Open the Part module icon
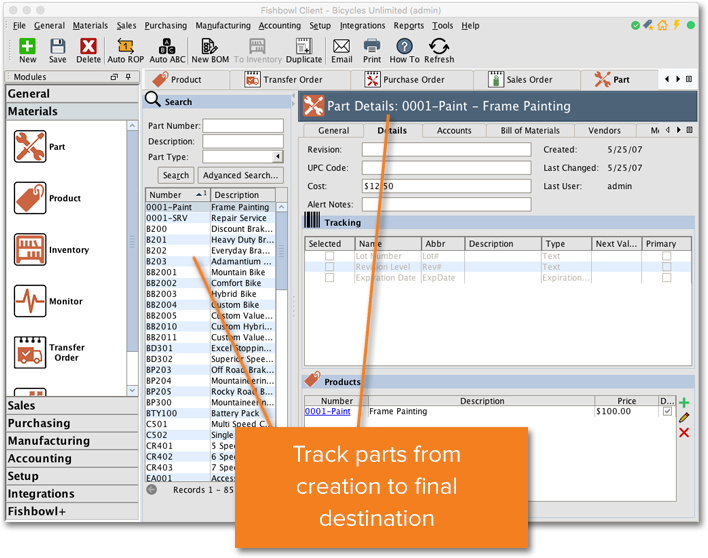 (x=30, y=146)
